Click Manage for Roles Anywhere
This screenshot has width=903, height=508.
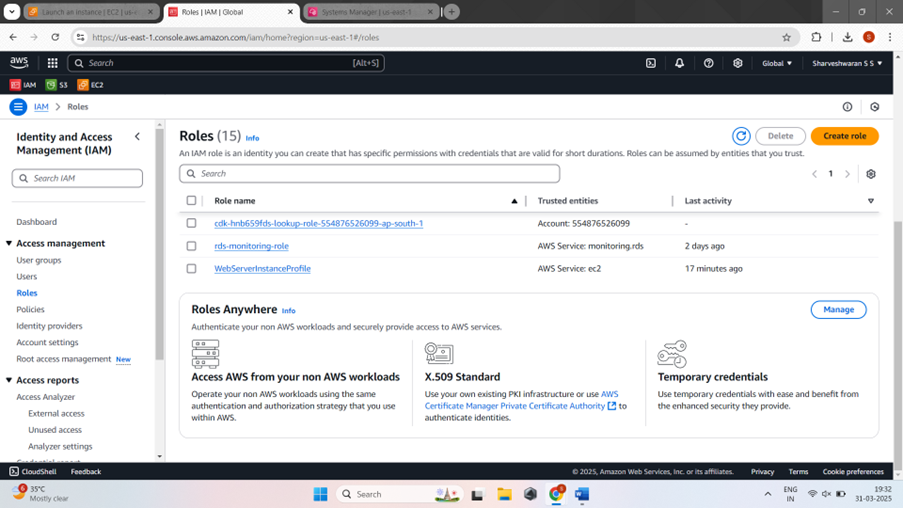[838, 309]
